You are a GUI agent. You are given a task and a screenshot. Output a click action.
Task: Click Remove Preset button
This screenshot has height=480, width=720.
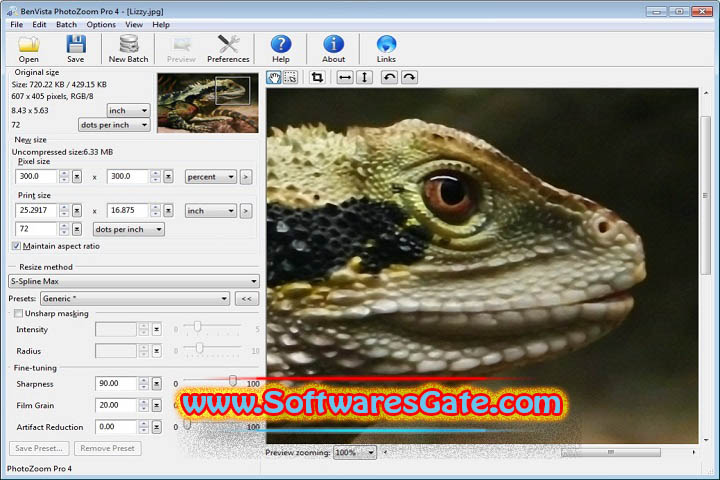[x=107, y=448]
